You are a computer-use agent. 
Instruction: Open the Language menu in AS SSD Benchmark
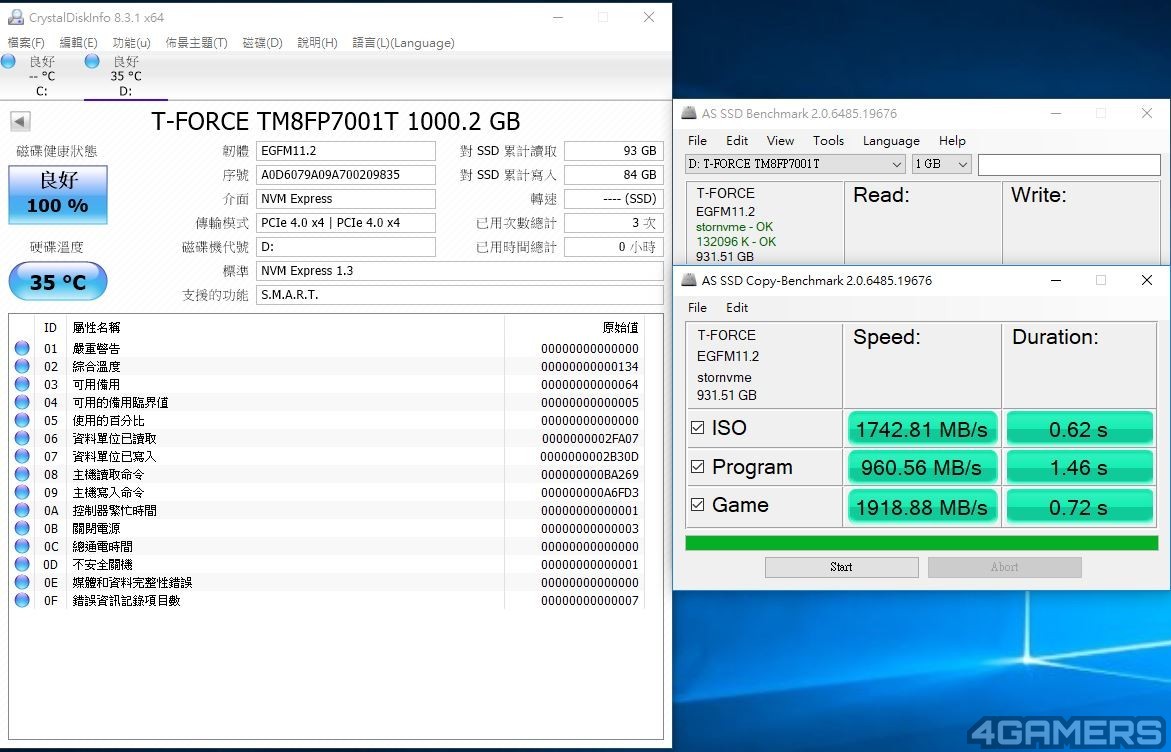tap(891, 140)
